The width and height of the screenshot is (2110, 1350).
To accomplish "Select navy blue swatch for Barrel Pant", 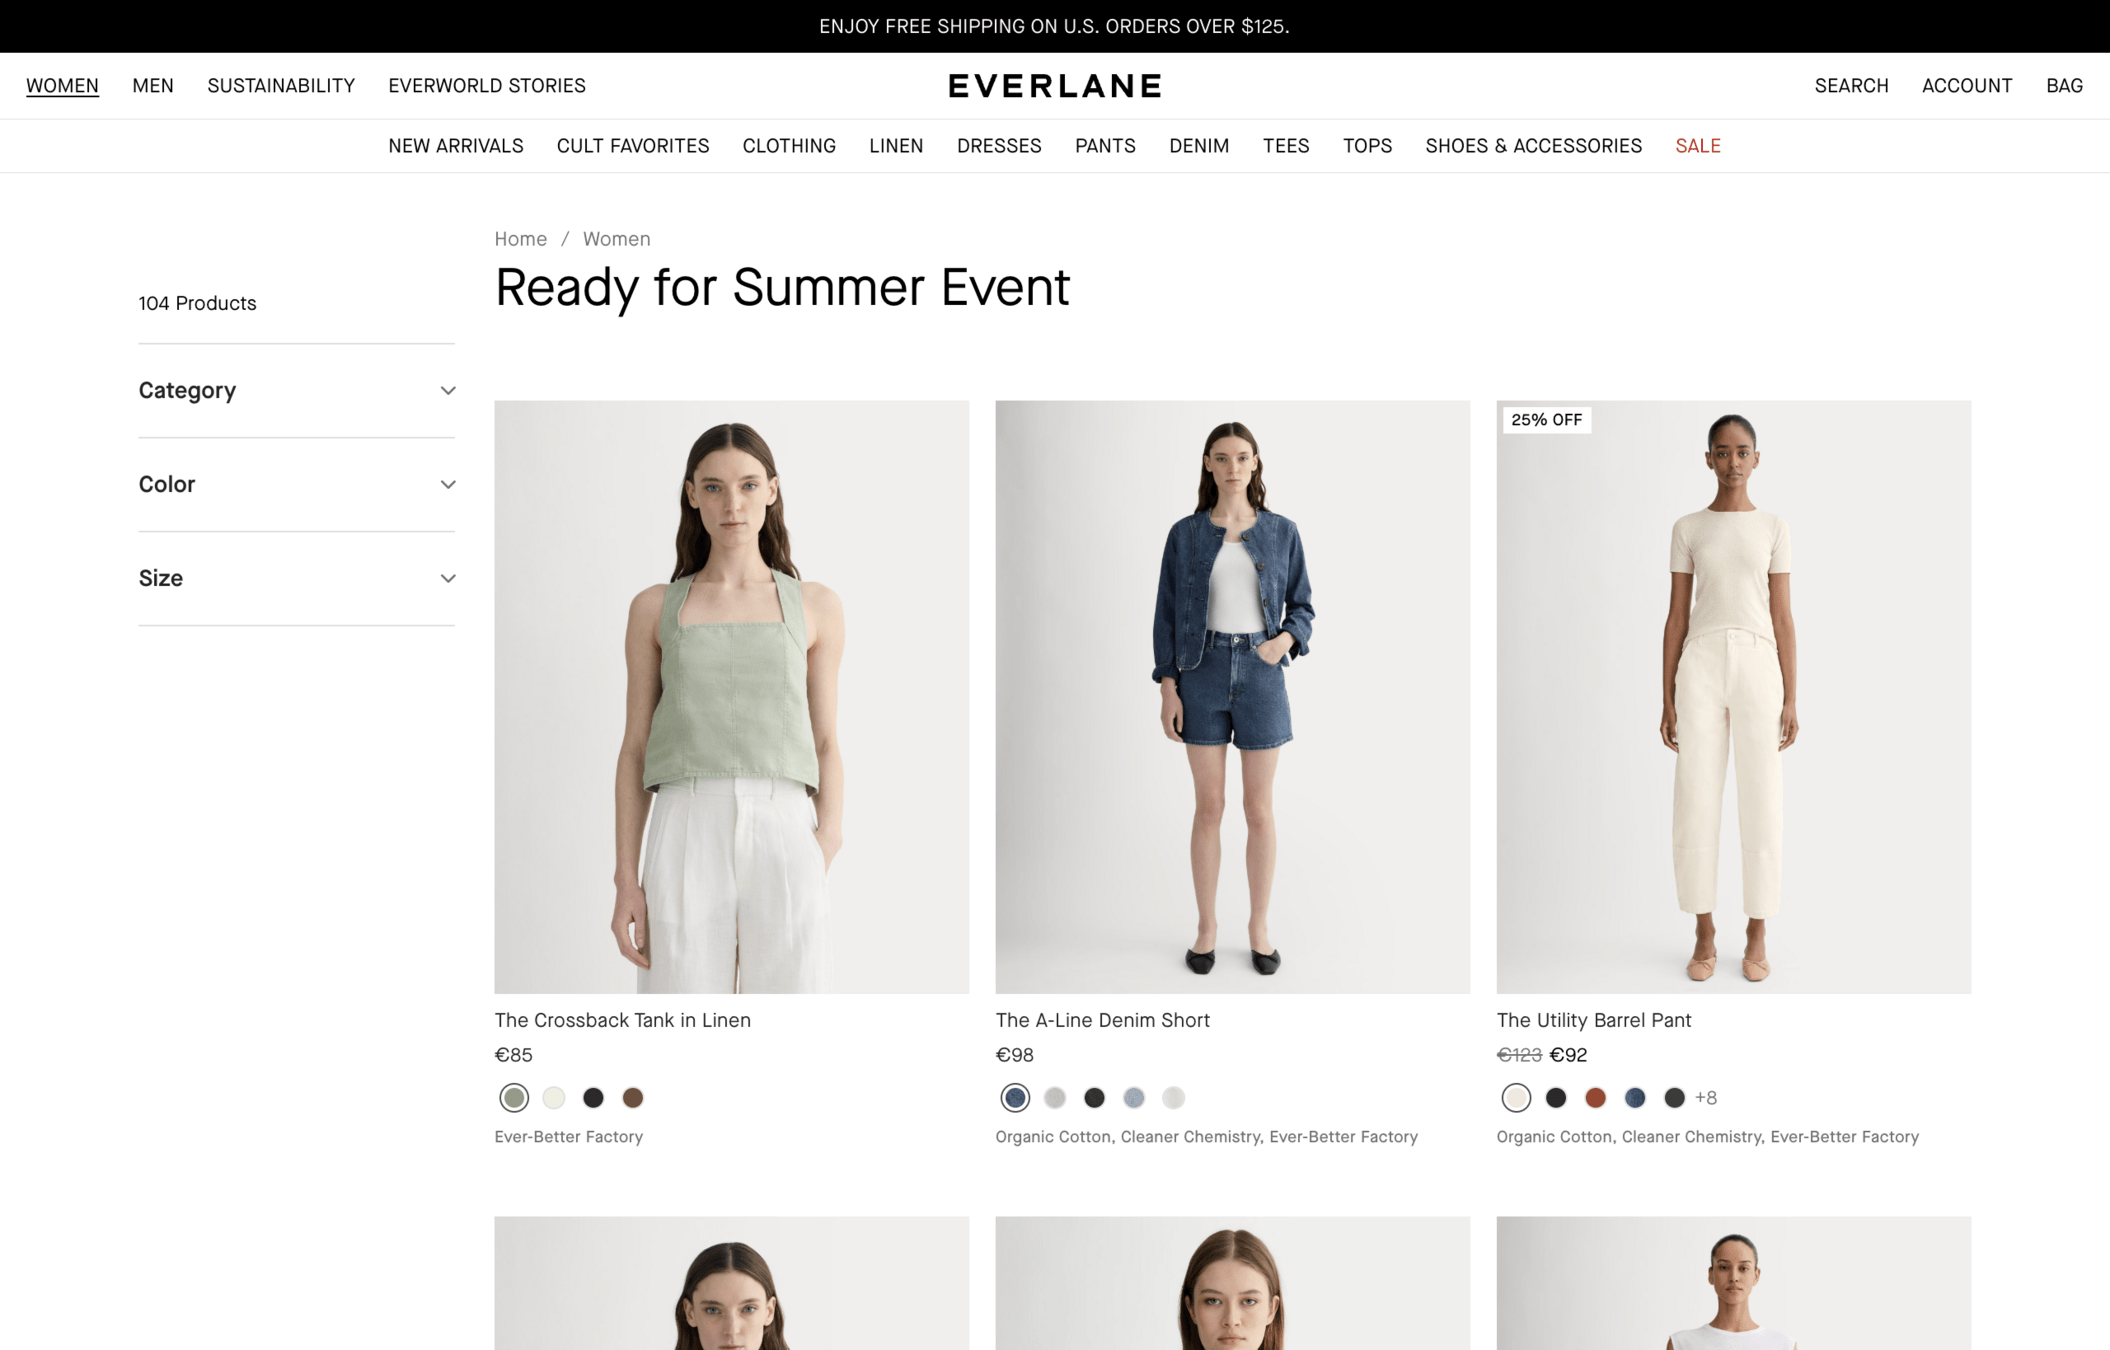I will click(x=1634, y=1098).
